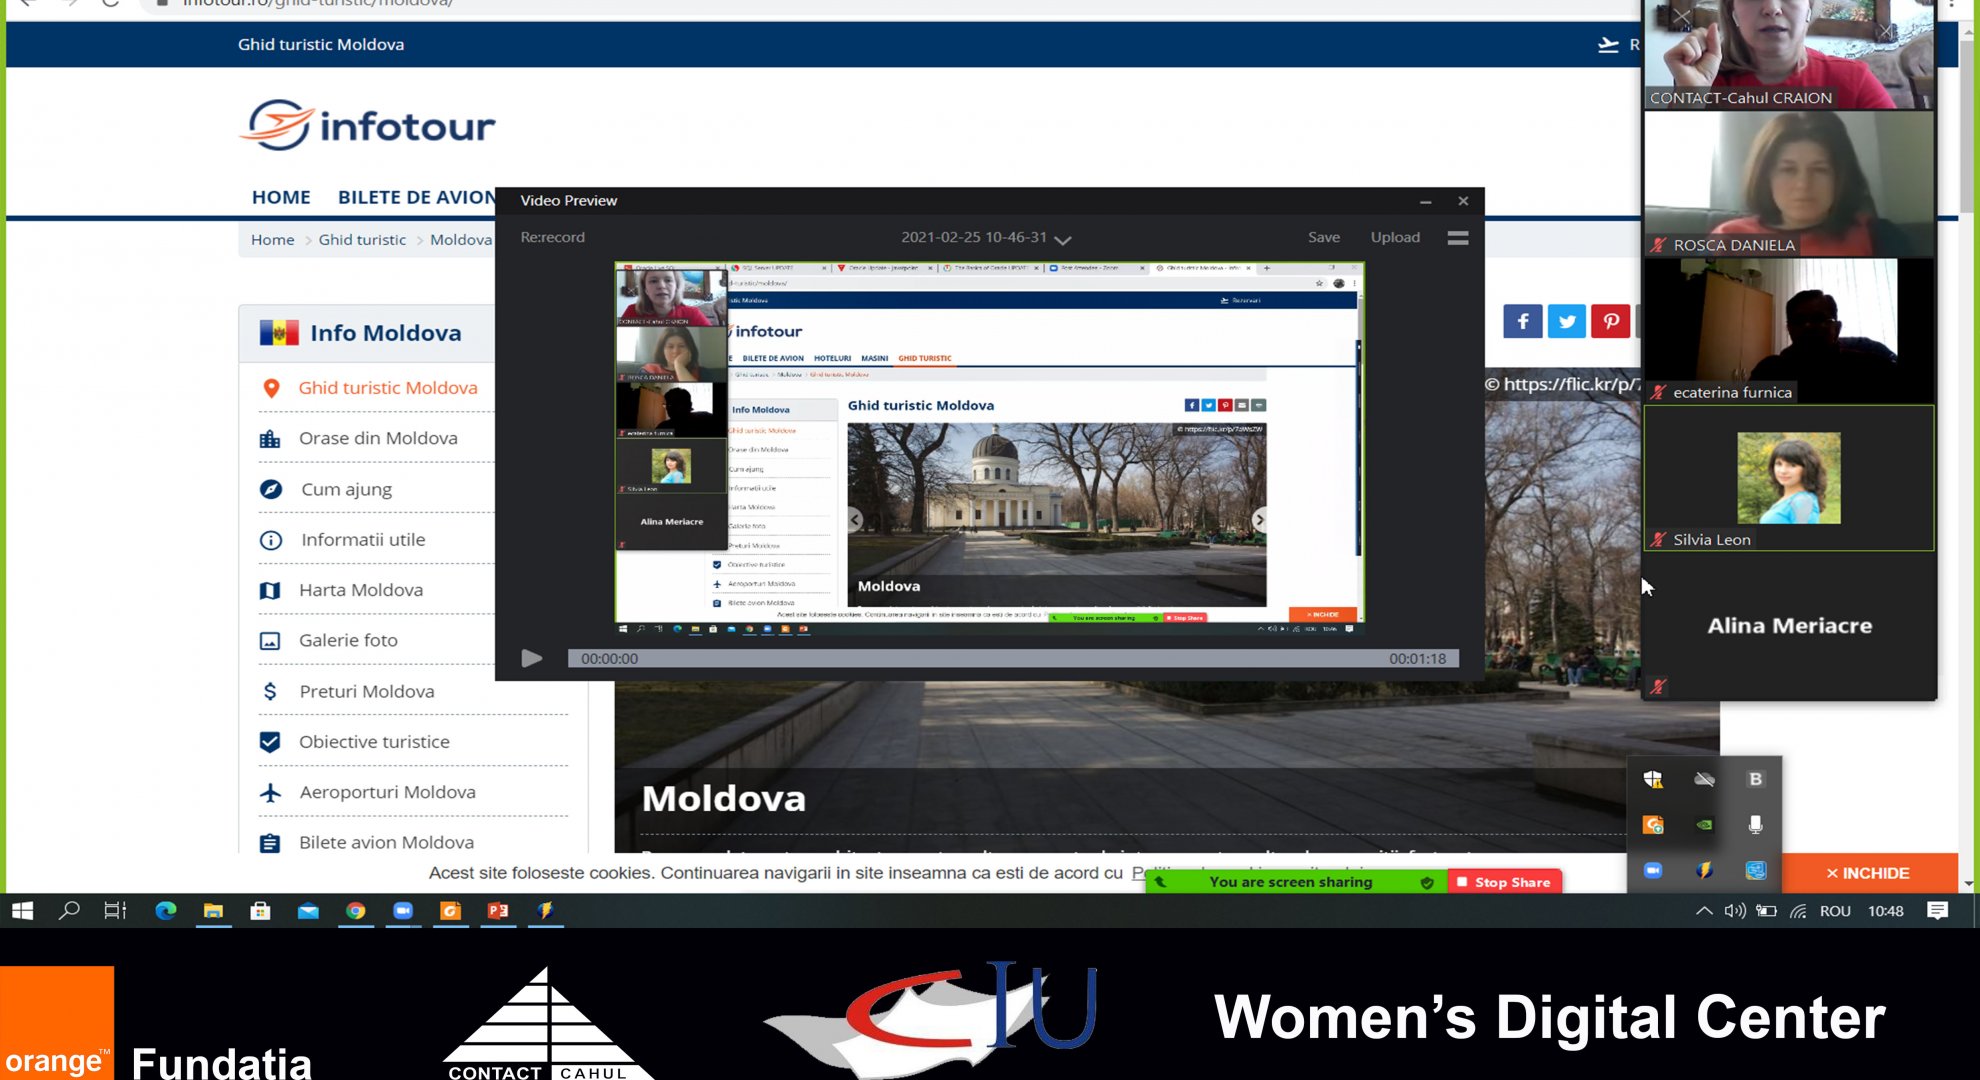Collapse the hidden system tray icons chevron
The image size is (1980, 1080).
point(1703,911)
